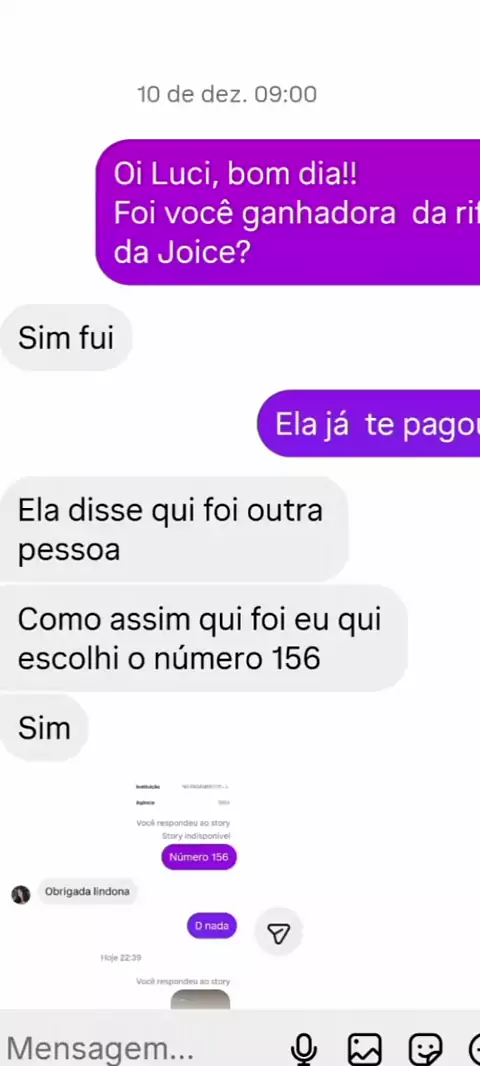Tap the paper-plane share icon beside image

point(279,933)
